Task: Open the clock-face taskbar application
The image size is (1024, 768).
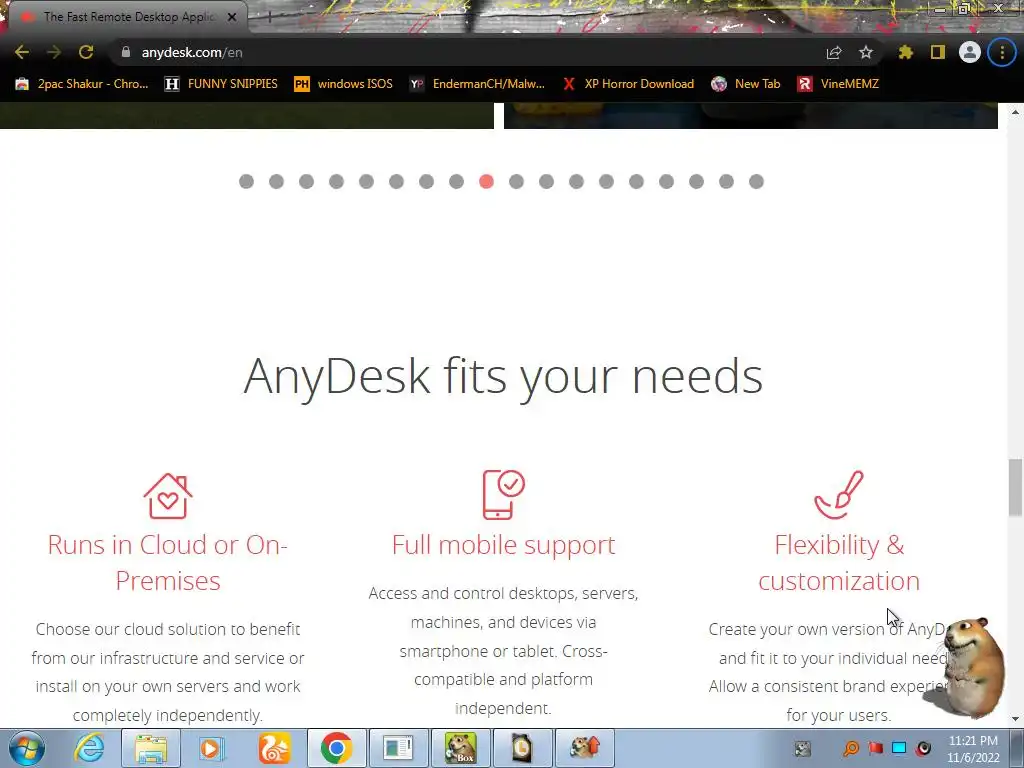Action: click(522, 748)
